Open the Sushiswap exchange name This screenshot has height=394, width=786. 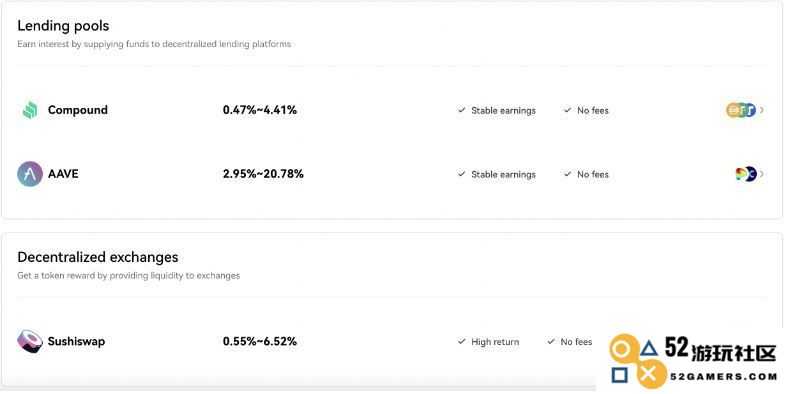point(76,341)
